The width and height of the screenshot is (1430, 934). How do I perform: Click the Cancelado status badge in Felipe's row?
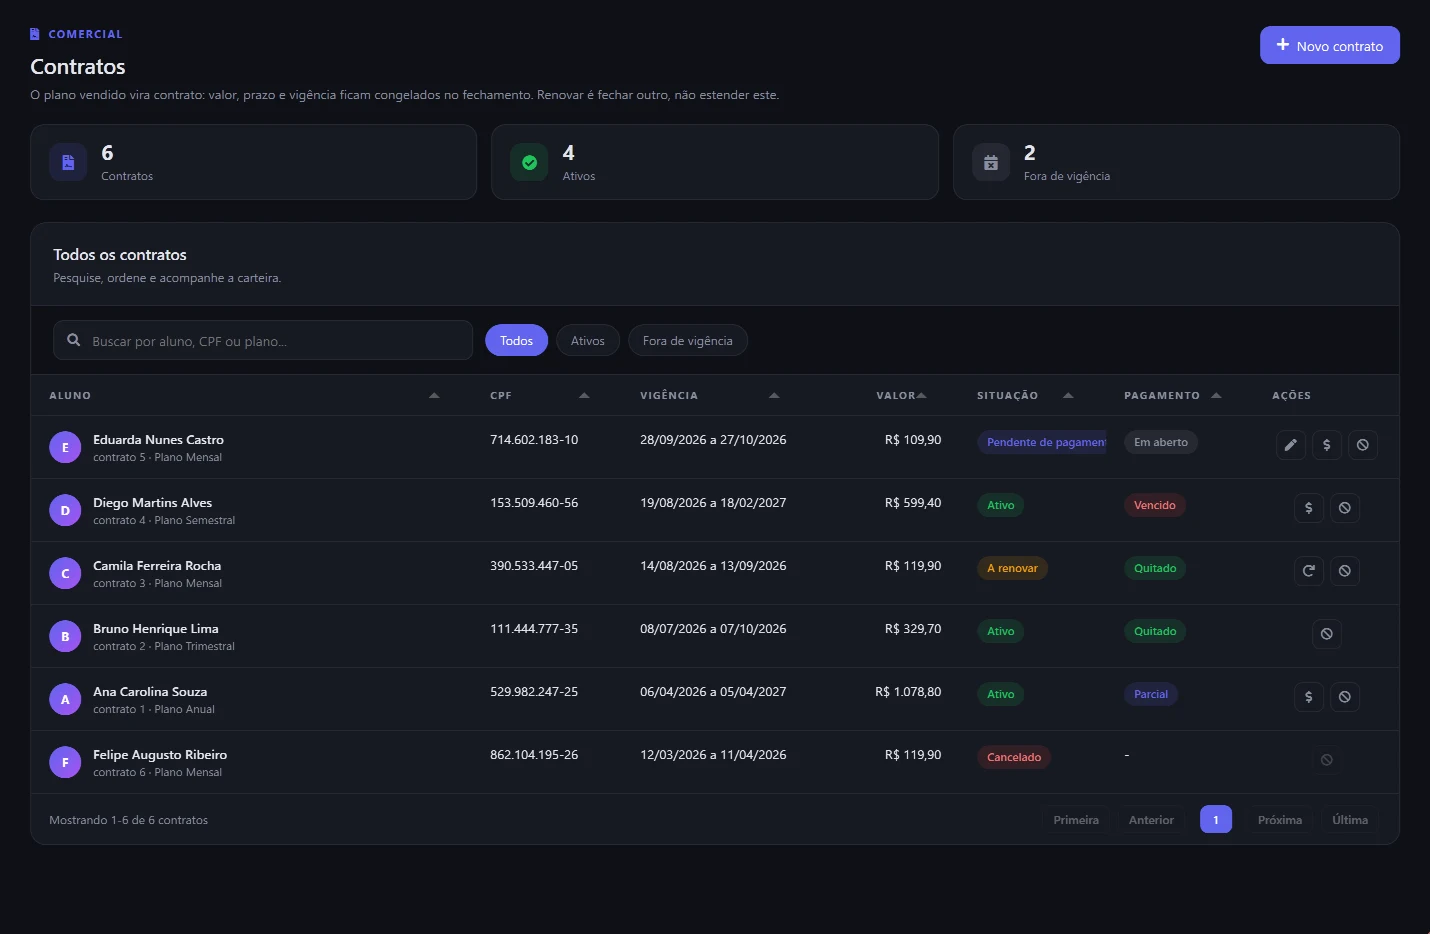(1014, 757)
